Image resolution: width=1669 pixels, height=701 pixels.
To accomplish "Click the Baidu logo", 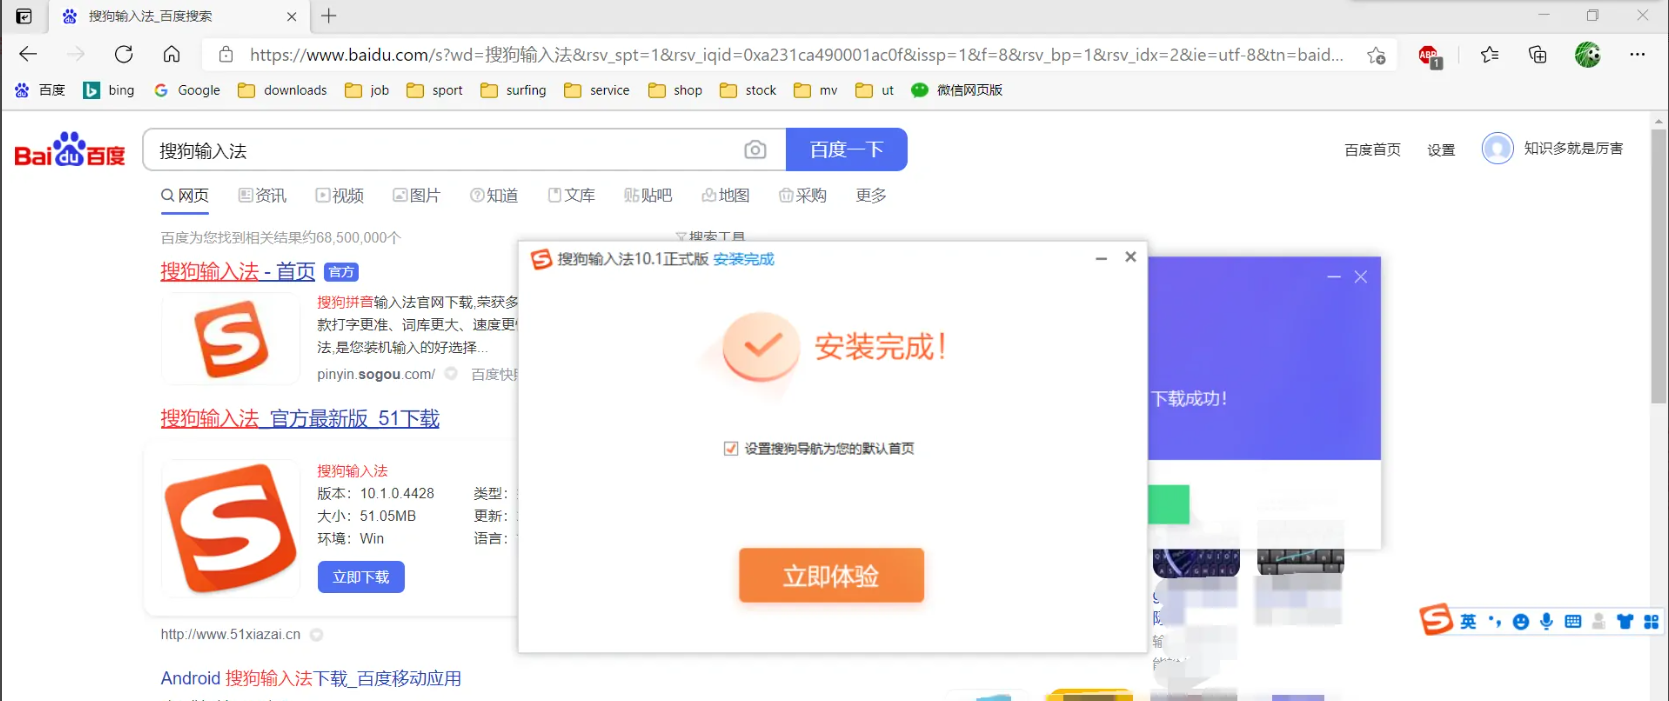I will [70, 150].
